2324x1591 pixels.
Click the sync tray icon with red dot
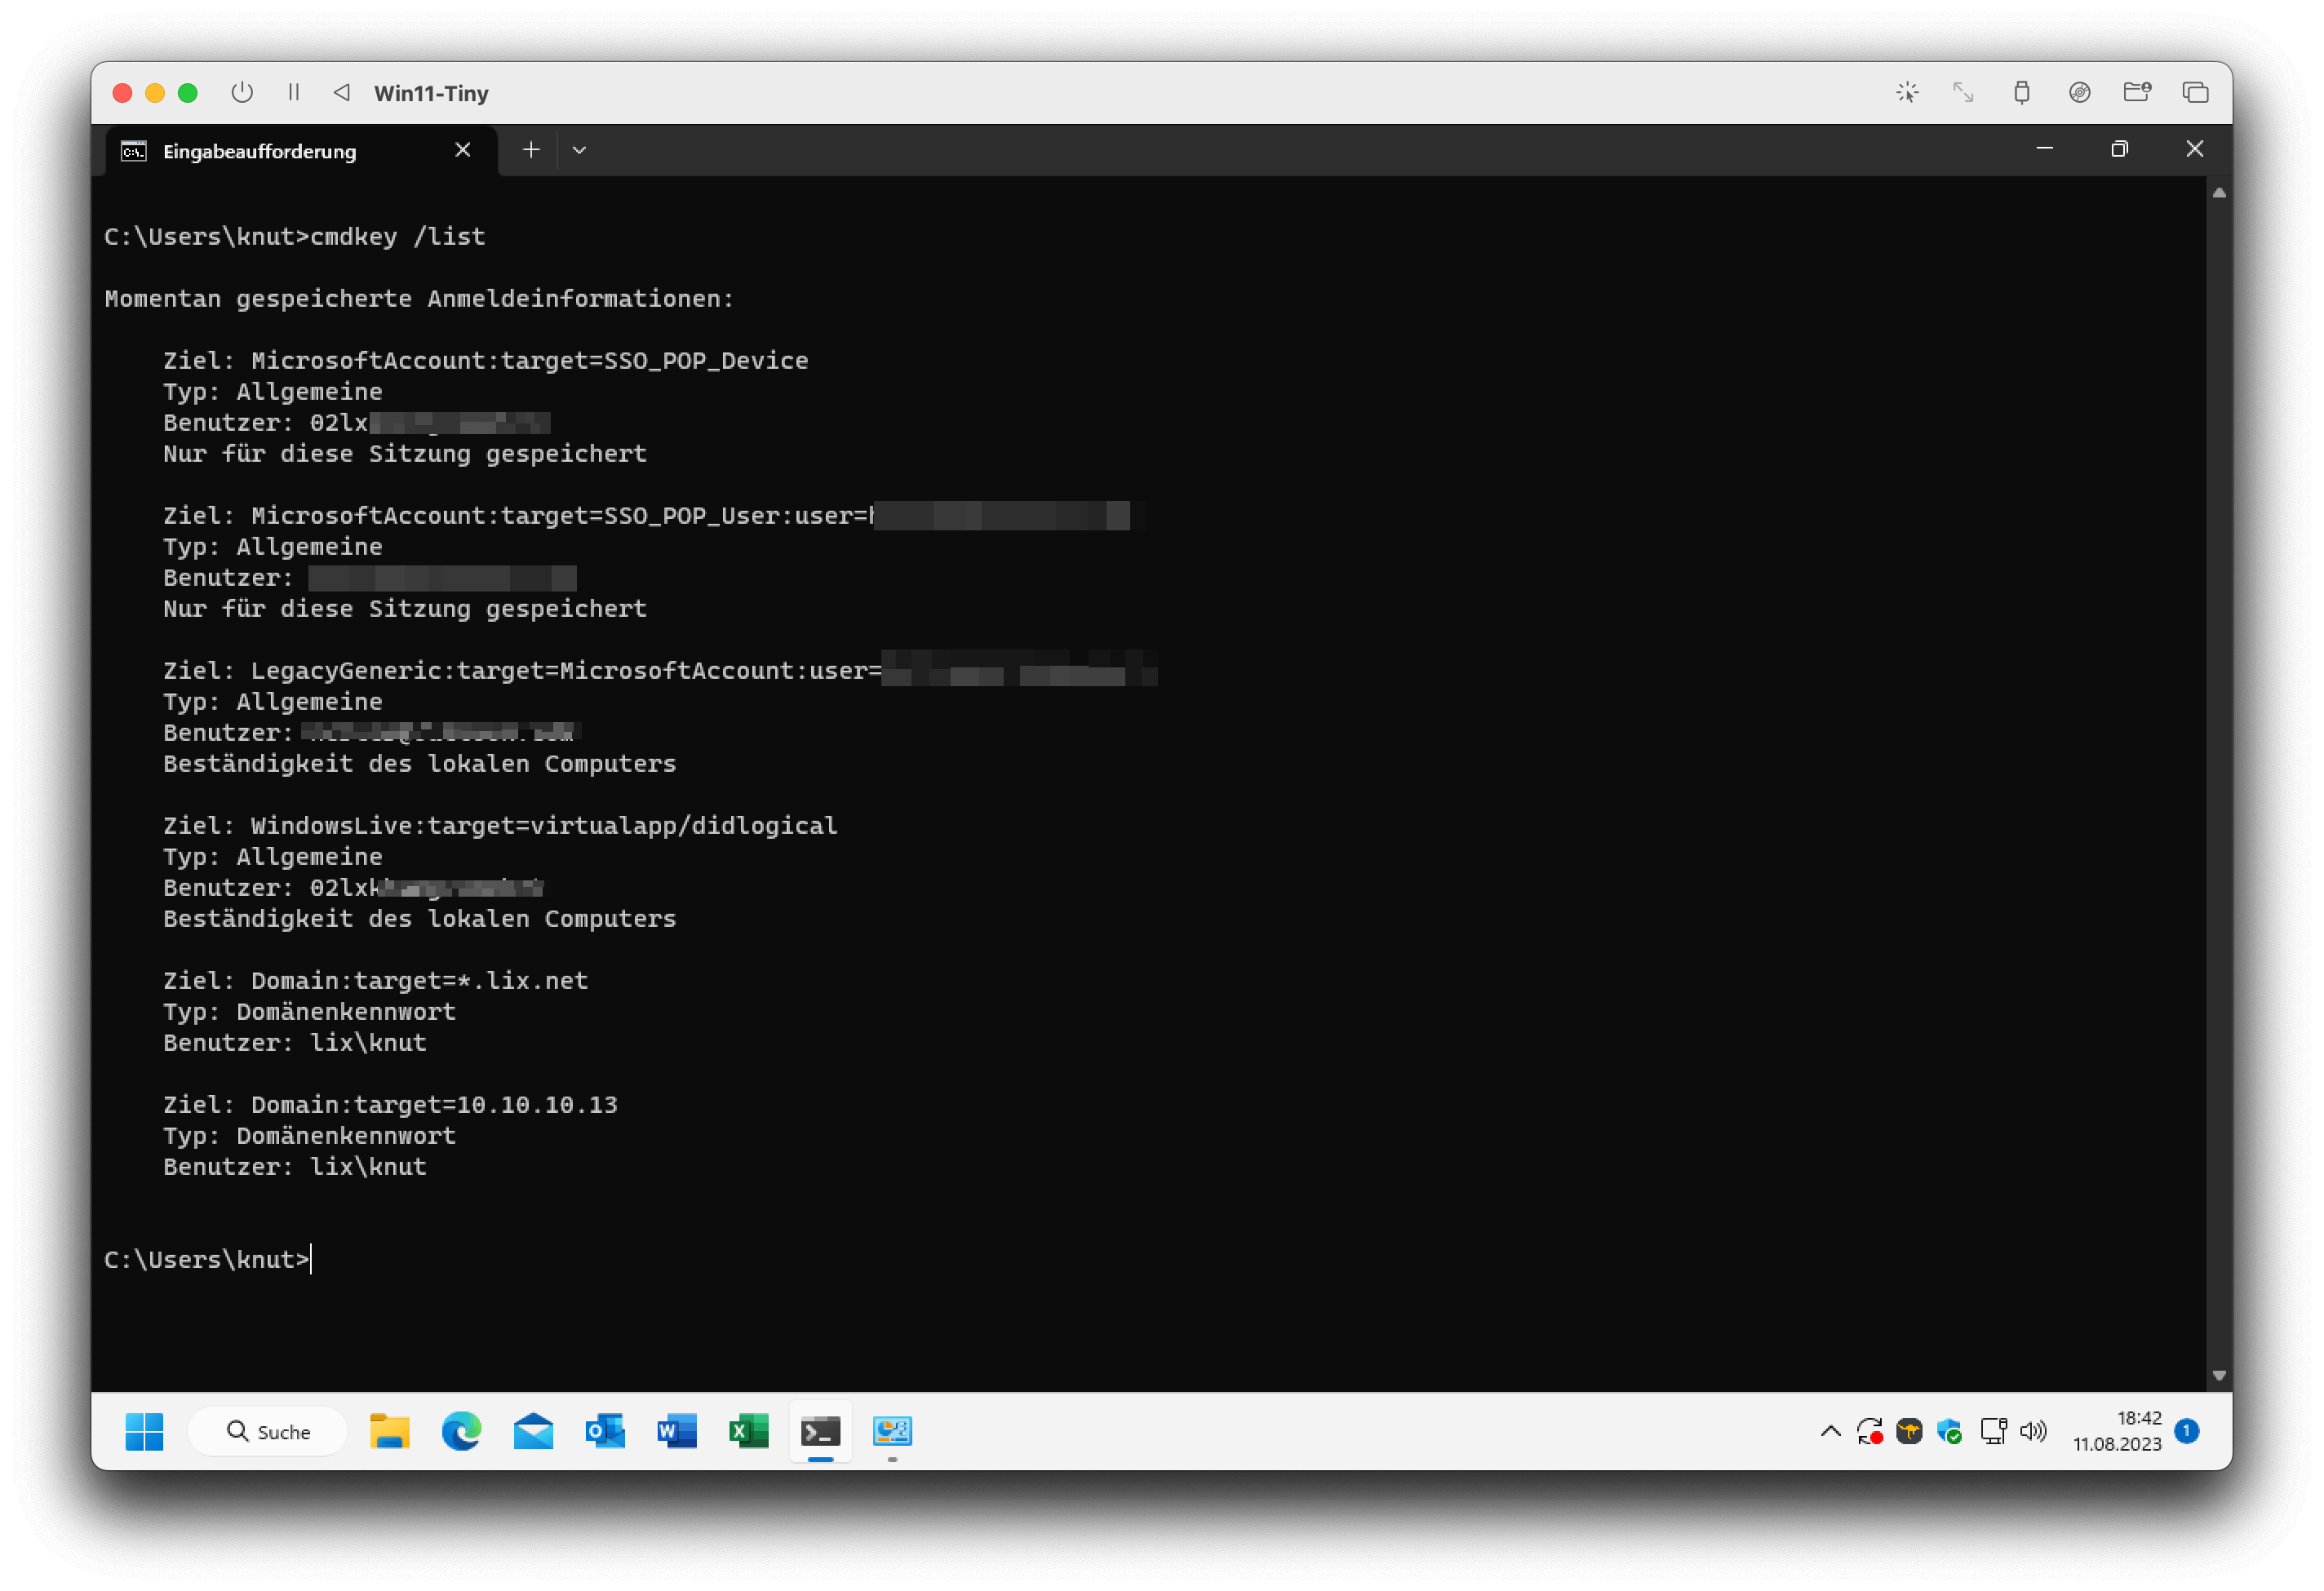click(1870, 1431)
